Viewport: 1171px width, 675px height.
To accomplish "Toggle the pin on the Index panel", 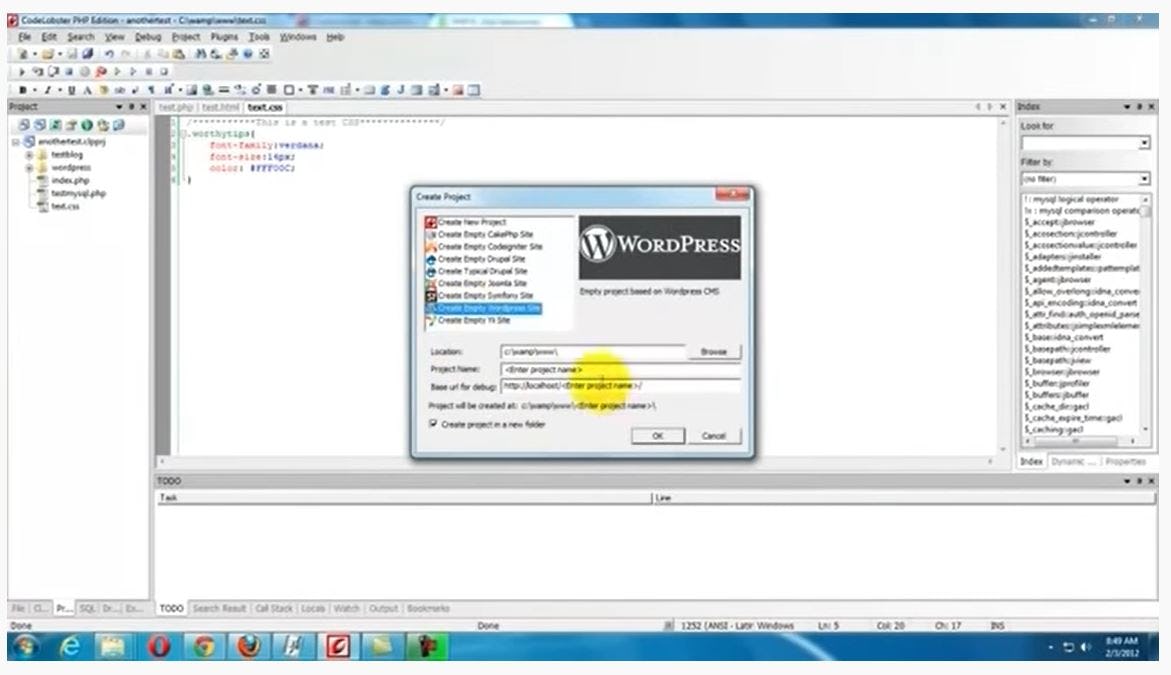I will pos(1139,107).
